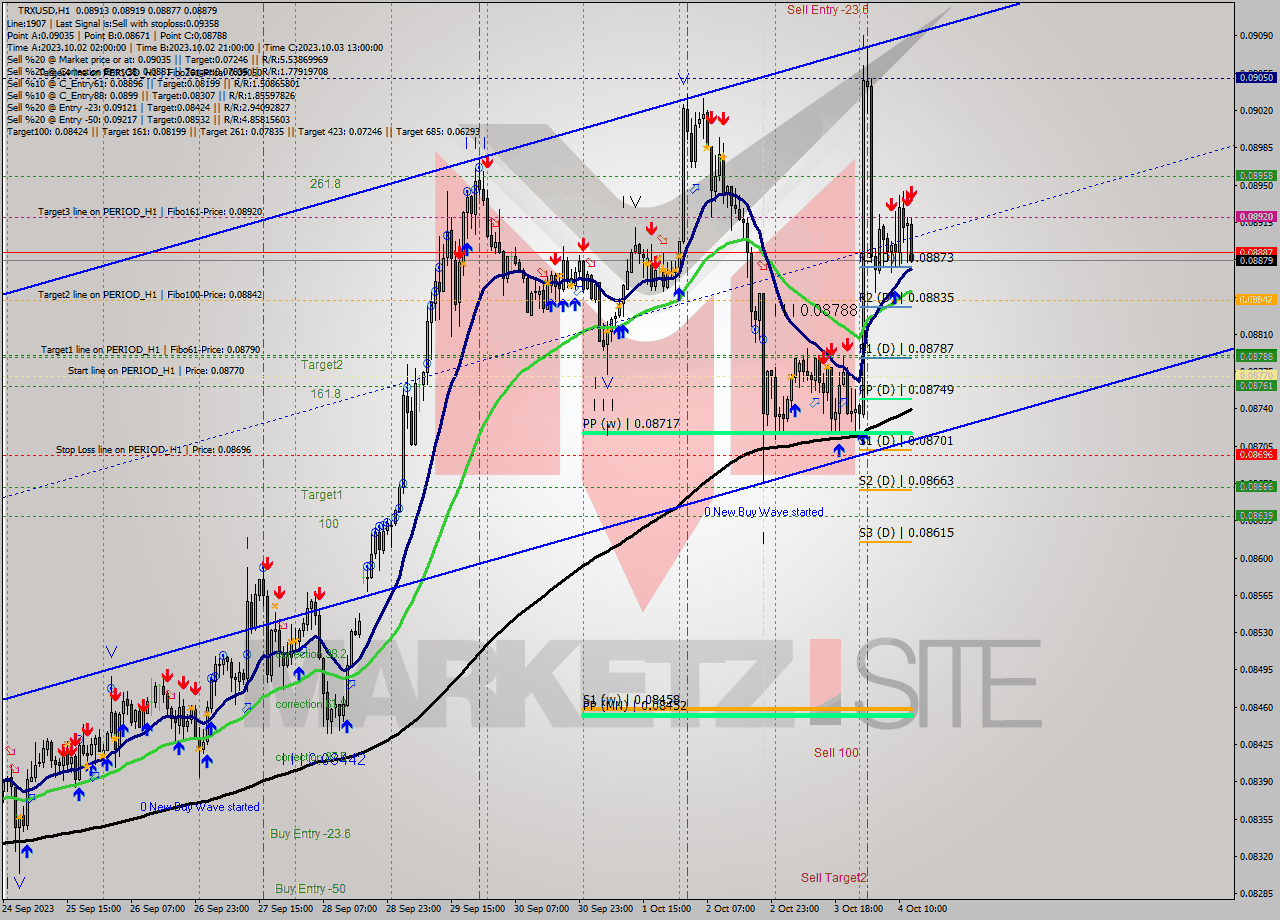
Task: Click the '2 Oct 07:00' time axis label
Action: coord(730,909)
